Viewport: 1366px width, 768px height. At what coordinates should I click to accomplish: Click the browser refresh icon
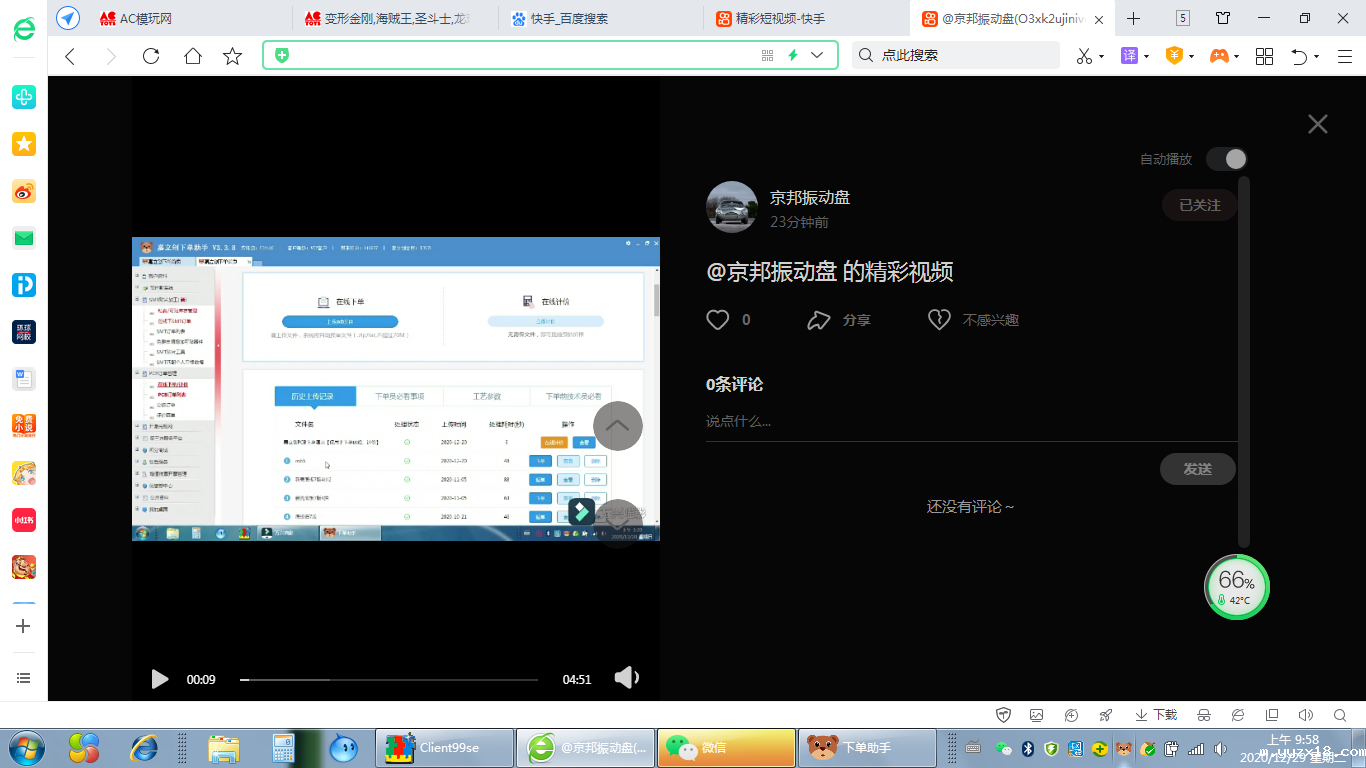151,56
